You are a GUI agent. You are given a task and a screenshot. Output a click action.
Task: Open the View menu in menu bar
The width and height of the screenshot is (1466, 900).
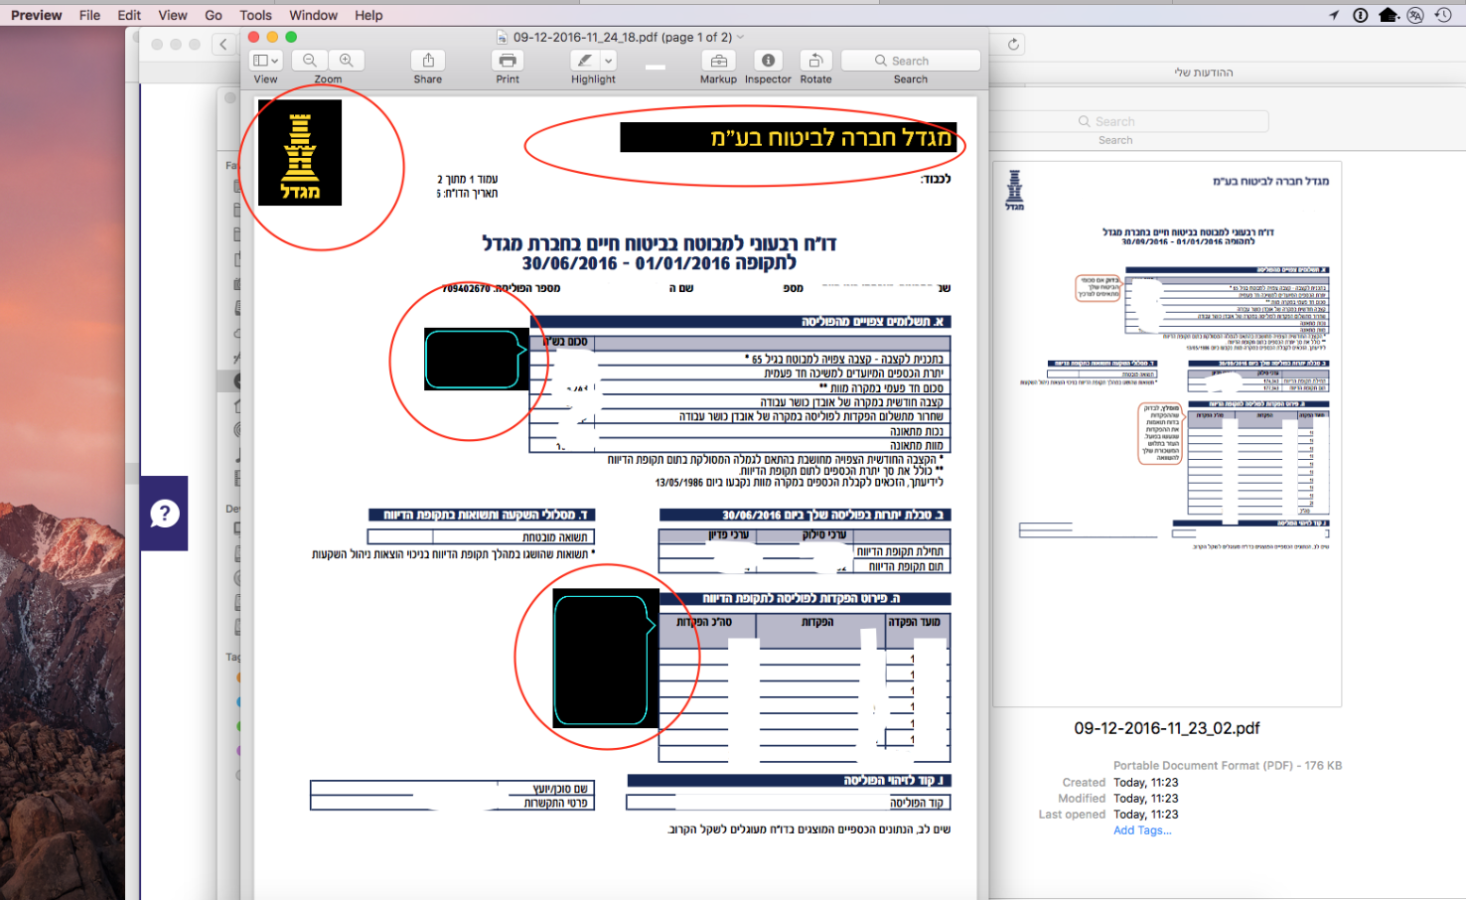[x=172, y=15]
